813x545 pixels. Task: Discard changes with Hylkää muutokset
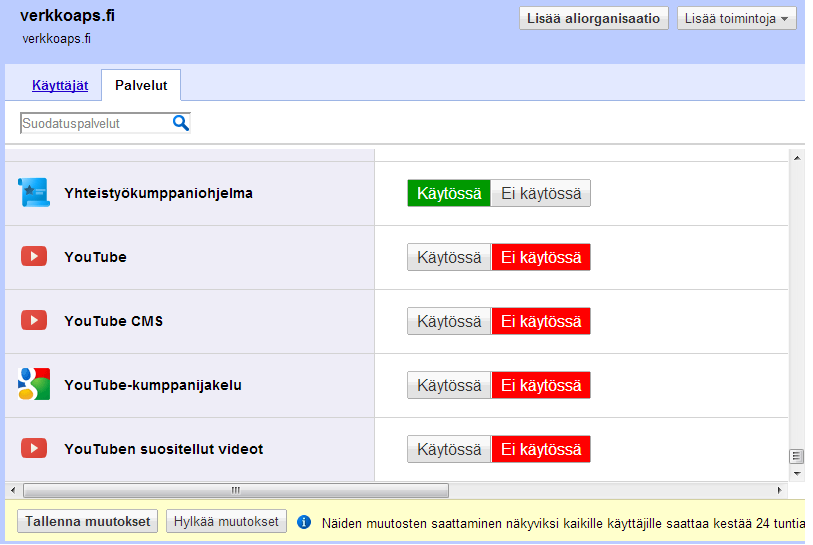(x=226, y=521)
